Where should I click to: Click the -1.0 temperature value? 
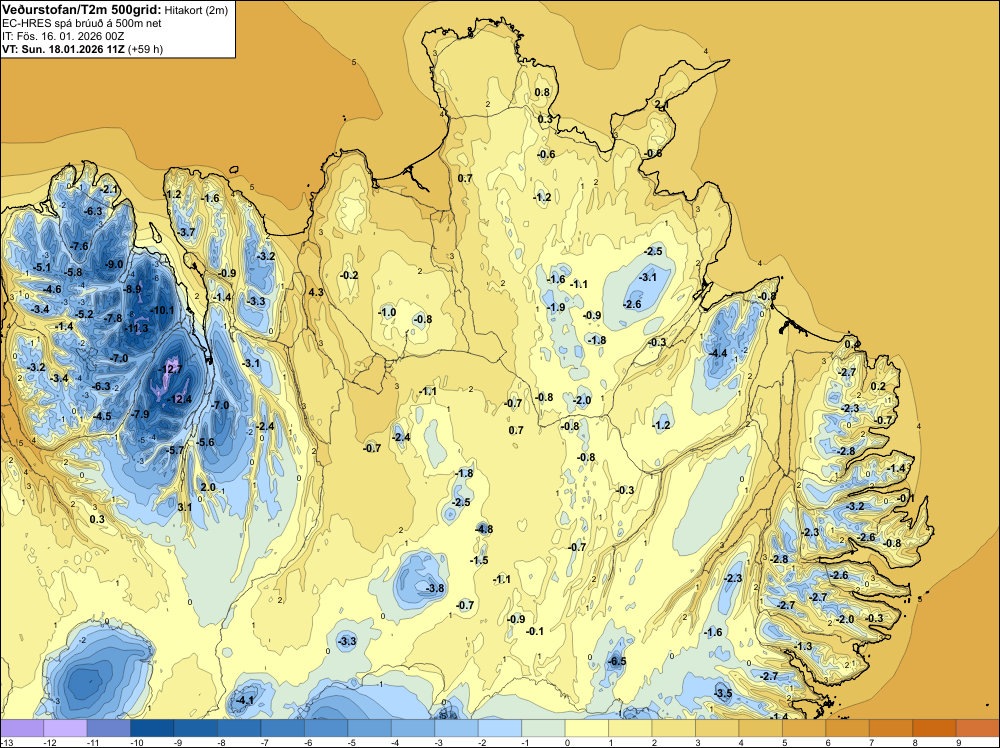click(x=386, y=312)
